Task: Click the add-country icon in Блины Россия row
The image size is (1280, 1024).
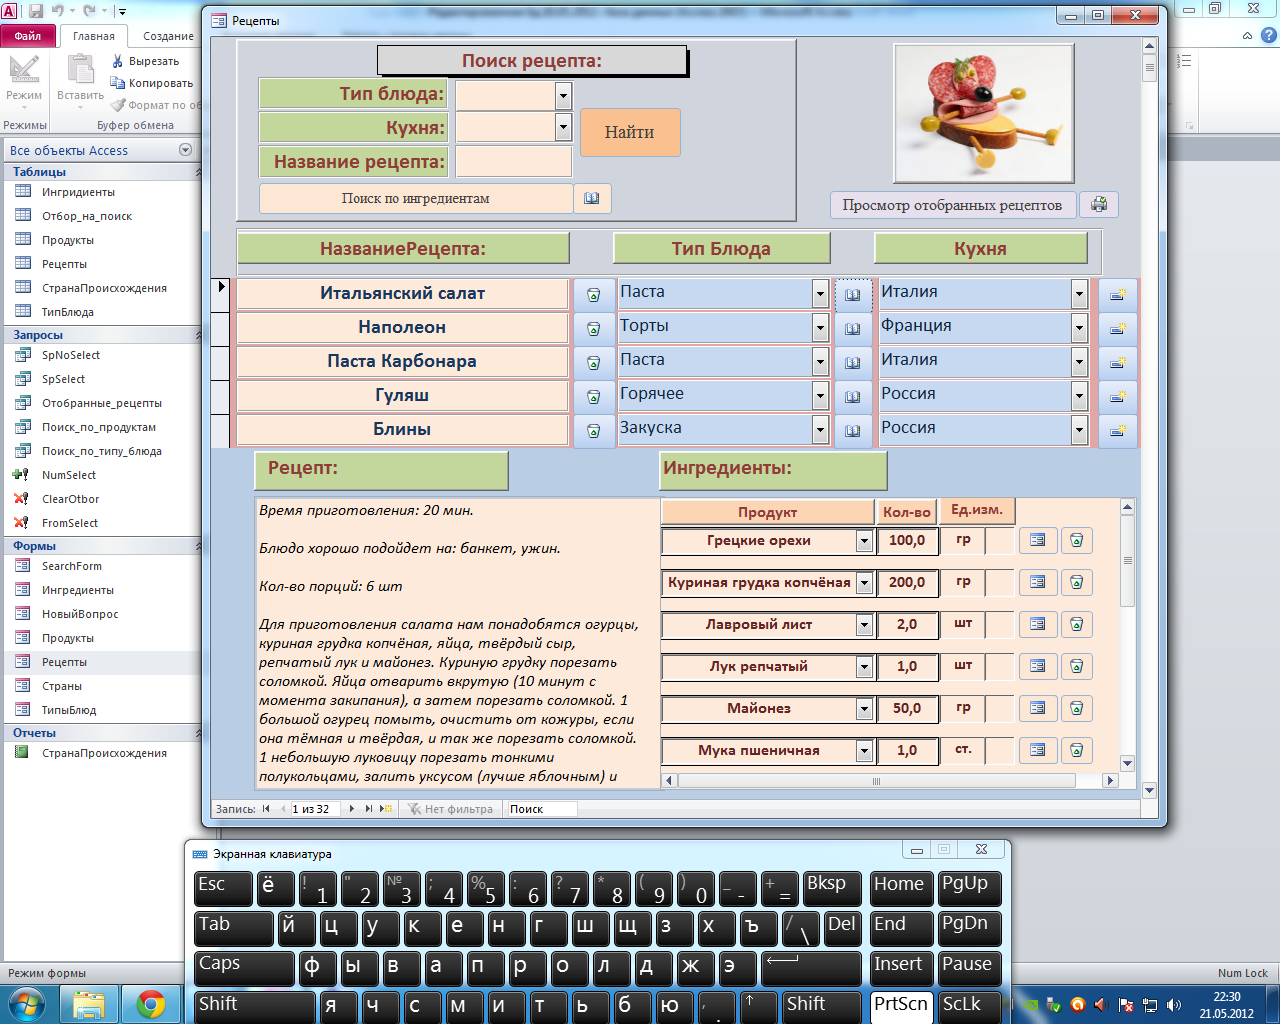Action: point(1117,430)
